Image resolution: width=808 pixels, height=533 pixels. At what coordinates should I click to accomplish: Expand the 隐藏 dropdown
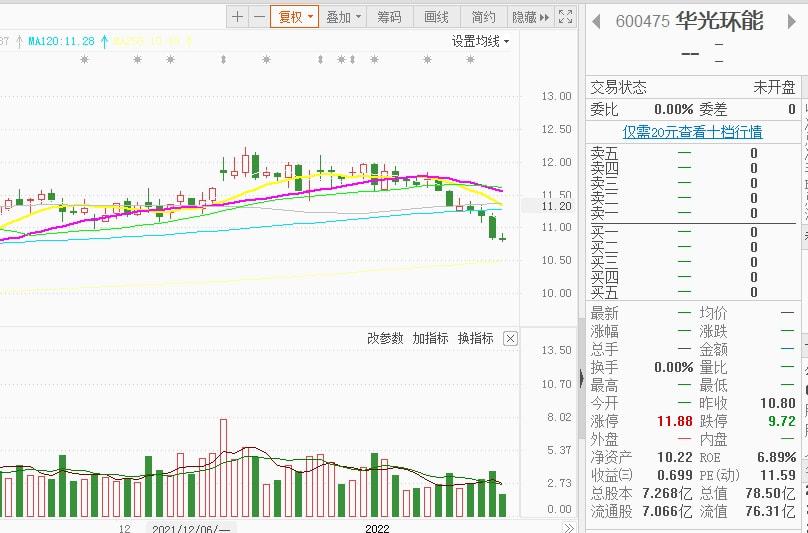[530, 17]
